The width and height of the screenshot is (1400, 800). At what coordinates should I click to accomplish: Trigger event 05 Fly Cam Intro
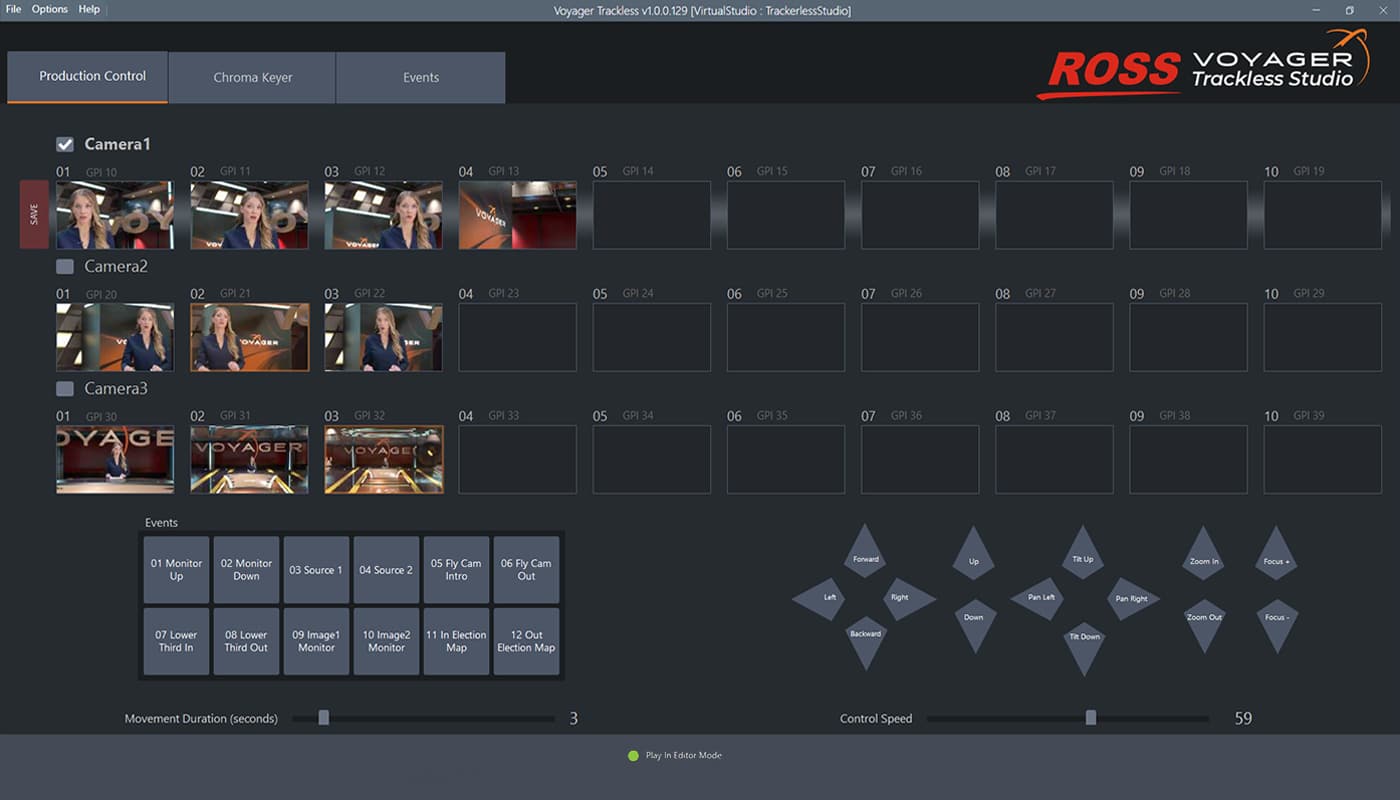point(456,570)
